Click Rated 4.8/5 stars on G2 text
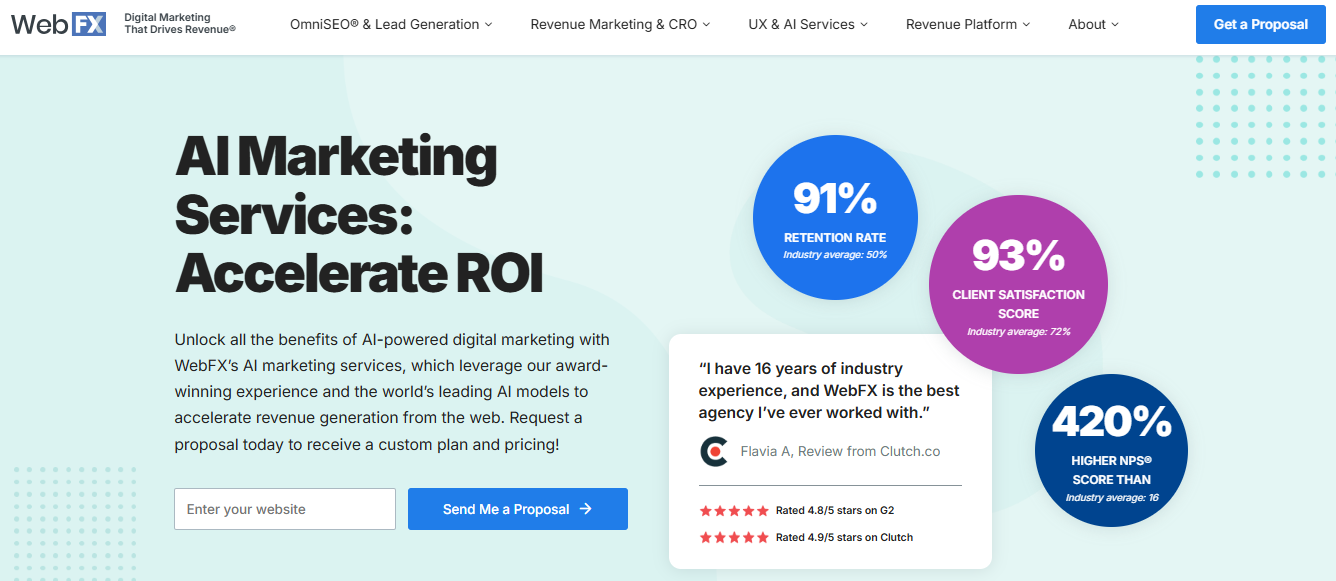Screen dimensions: 1336x581 [834, 510]
